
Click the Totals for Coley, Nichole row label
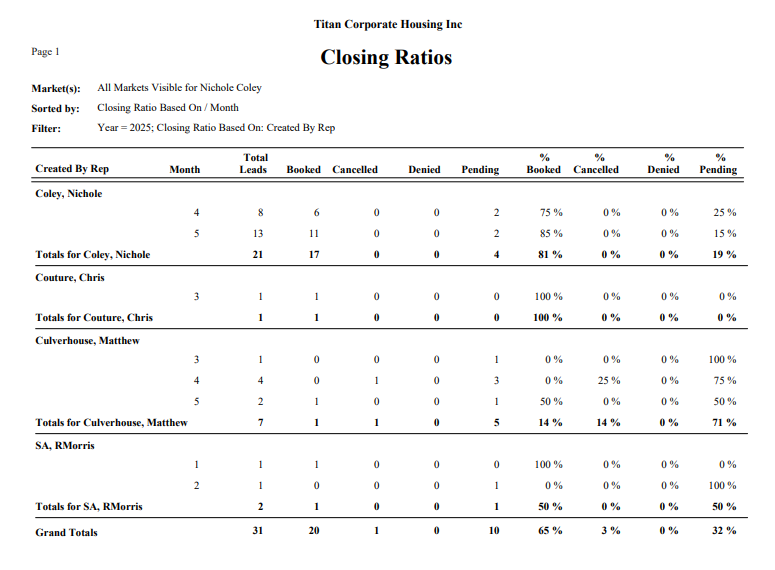click(x=93, y=255)
